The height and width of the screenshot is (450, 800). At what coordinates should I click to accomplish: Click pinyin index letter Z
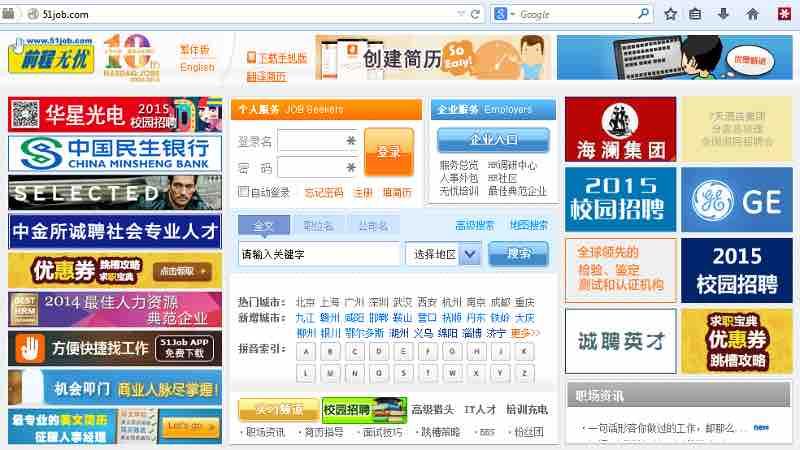524,373
